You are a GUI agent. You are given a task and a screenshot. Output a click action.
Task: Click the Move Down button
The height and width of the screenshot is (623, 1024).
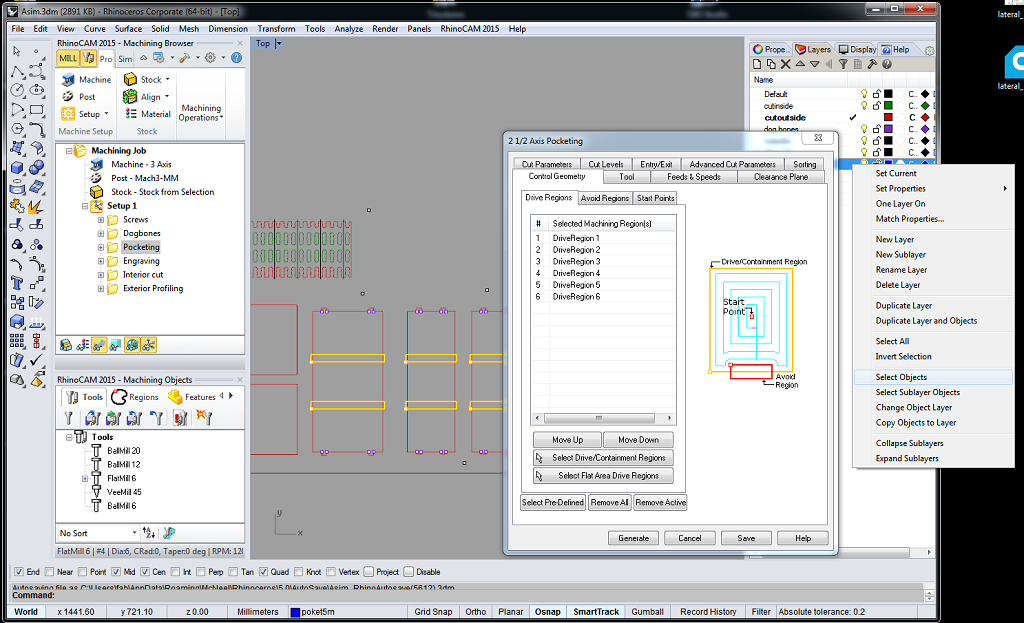point(638,440)
